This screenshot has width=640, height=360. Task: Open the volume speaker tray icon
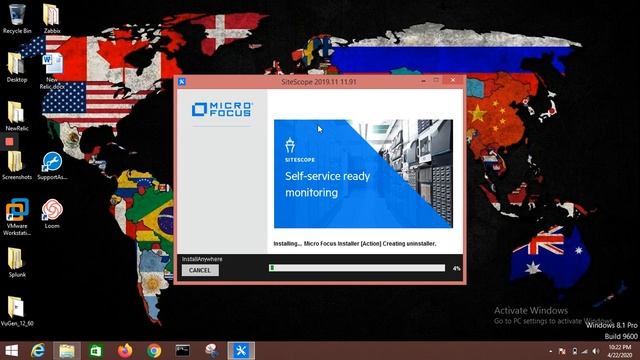click(596, 351)
